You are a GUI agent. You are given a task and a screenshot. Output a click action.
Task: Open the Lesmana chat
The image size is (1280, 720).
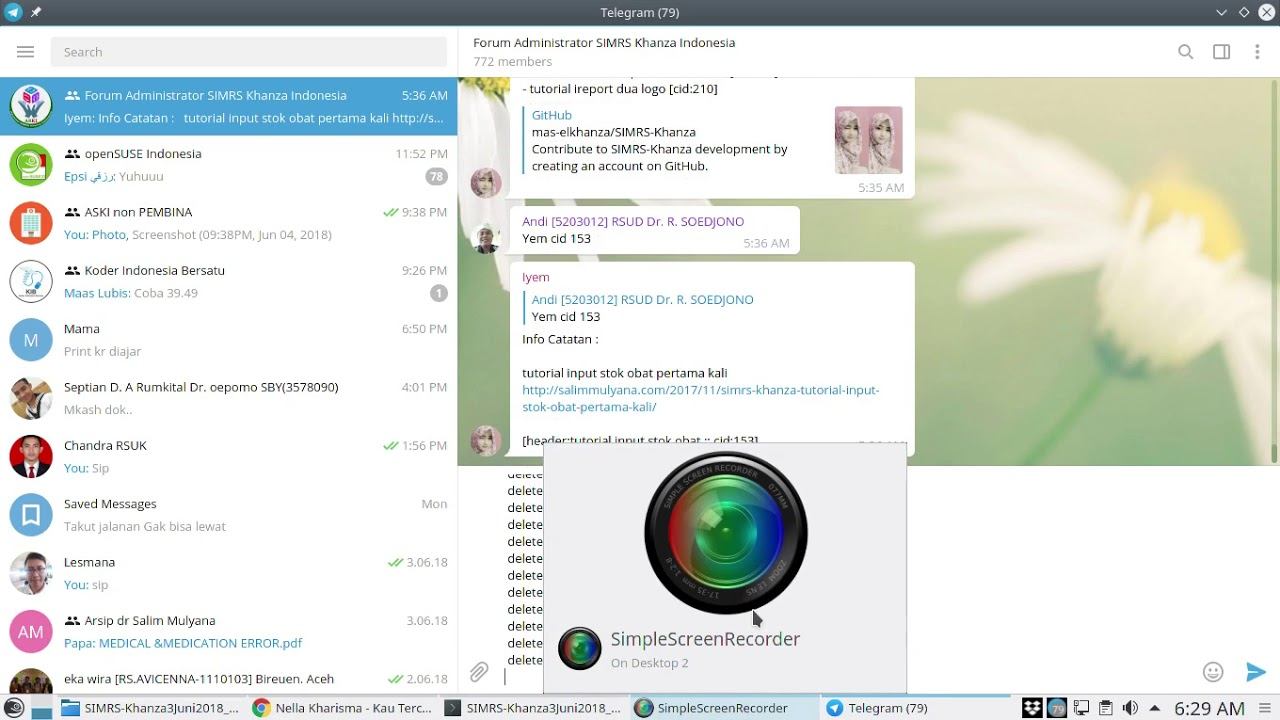[x=229, y=573]
